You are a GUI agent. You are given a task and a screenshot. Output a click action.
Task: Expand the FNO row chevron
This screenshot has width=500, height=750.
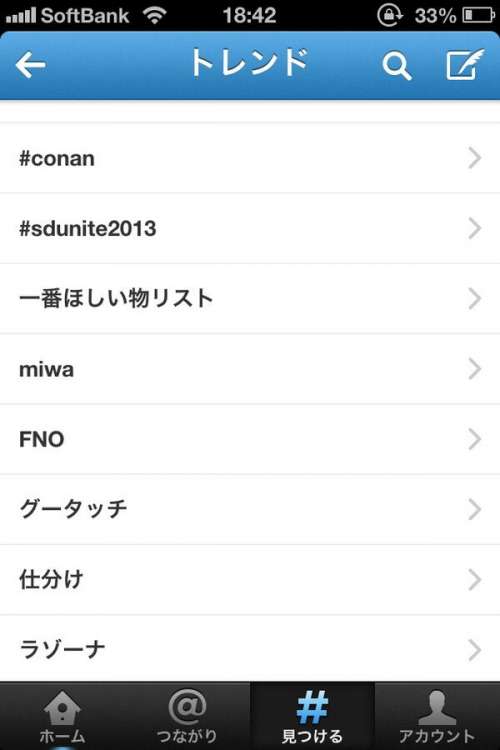click(474, 439)
